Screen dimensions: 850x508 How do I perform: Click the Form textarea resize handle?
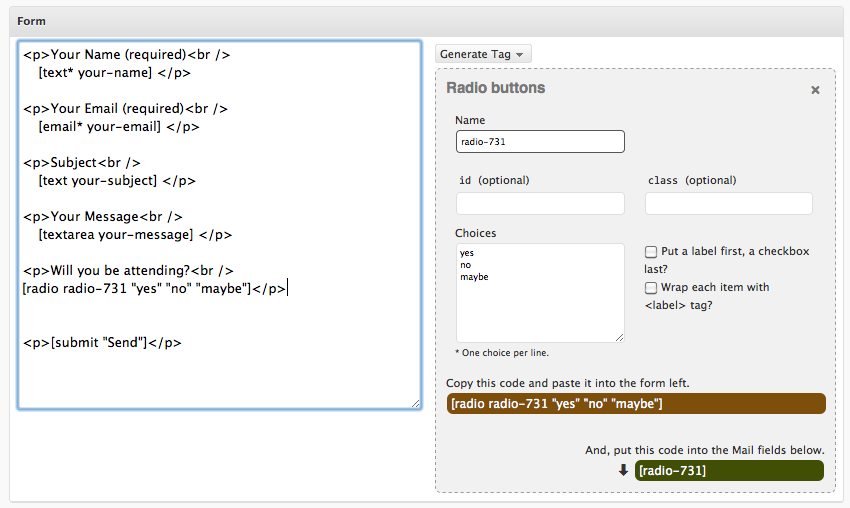click(415, 403)
